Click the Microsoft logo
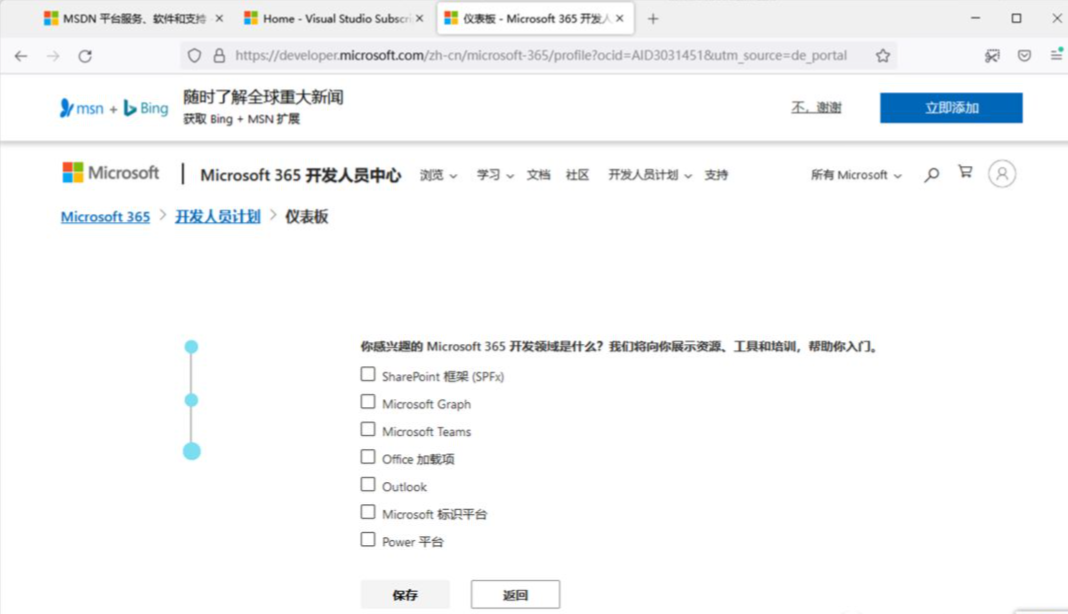This screenshot has height=614, width=1068. (110, 173)
